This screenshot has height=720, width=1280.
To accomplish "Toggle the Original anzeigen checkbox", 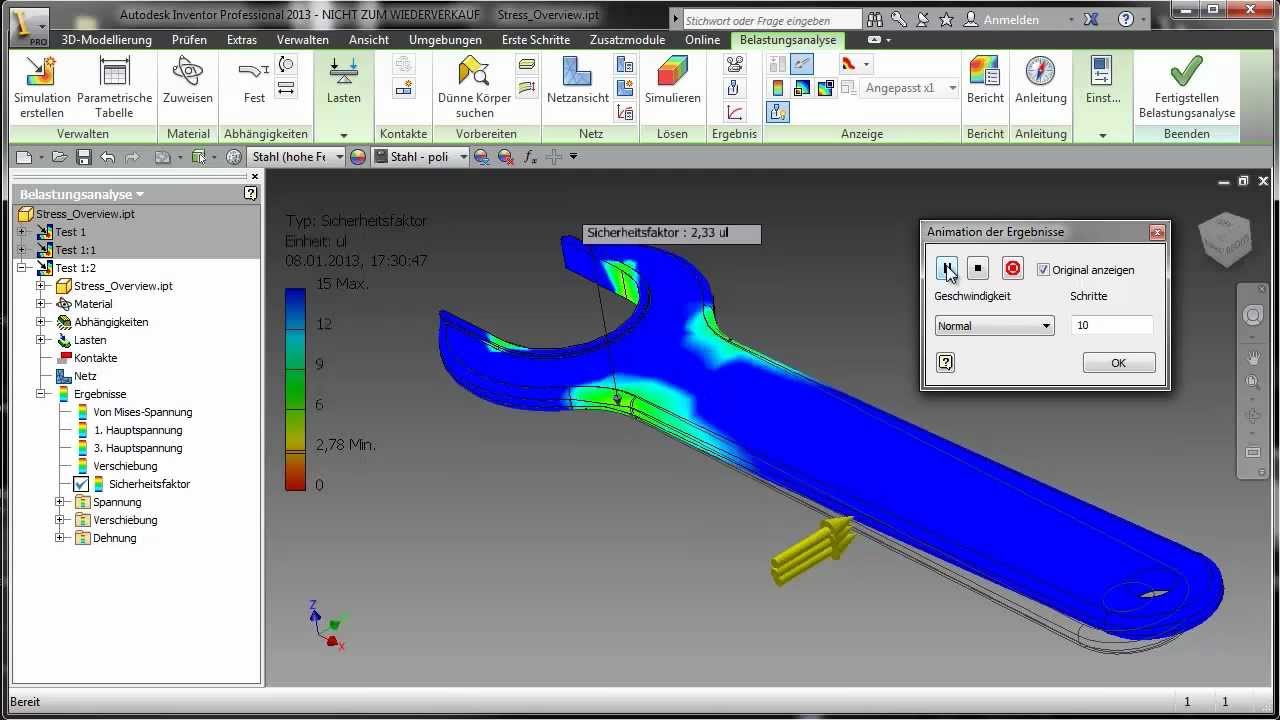I will (x=1043, y=270).
